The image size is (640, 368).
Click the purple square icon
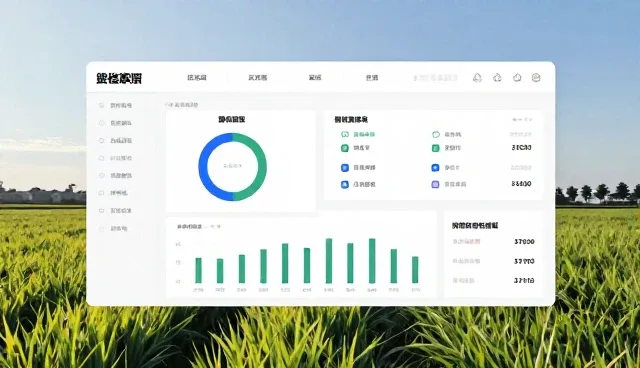click(x=436, y=184)
